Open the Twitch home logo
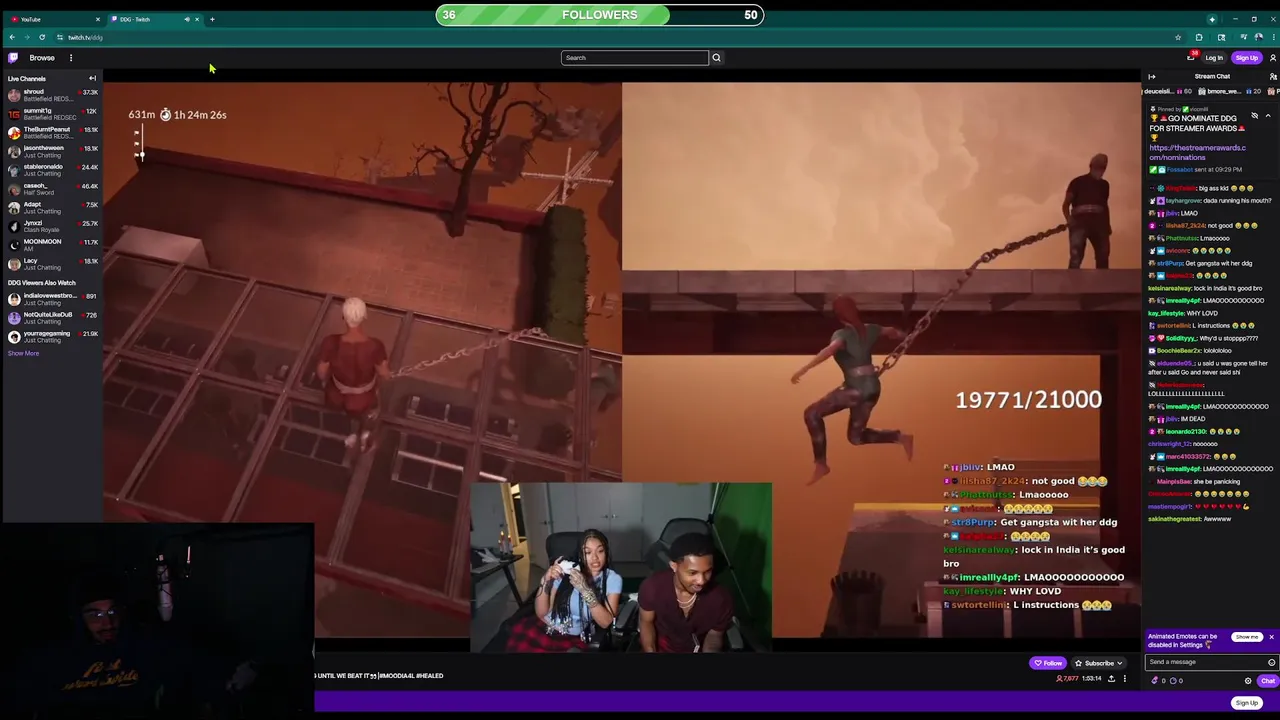 (x=13, y=58)
